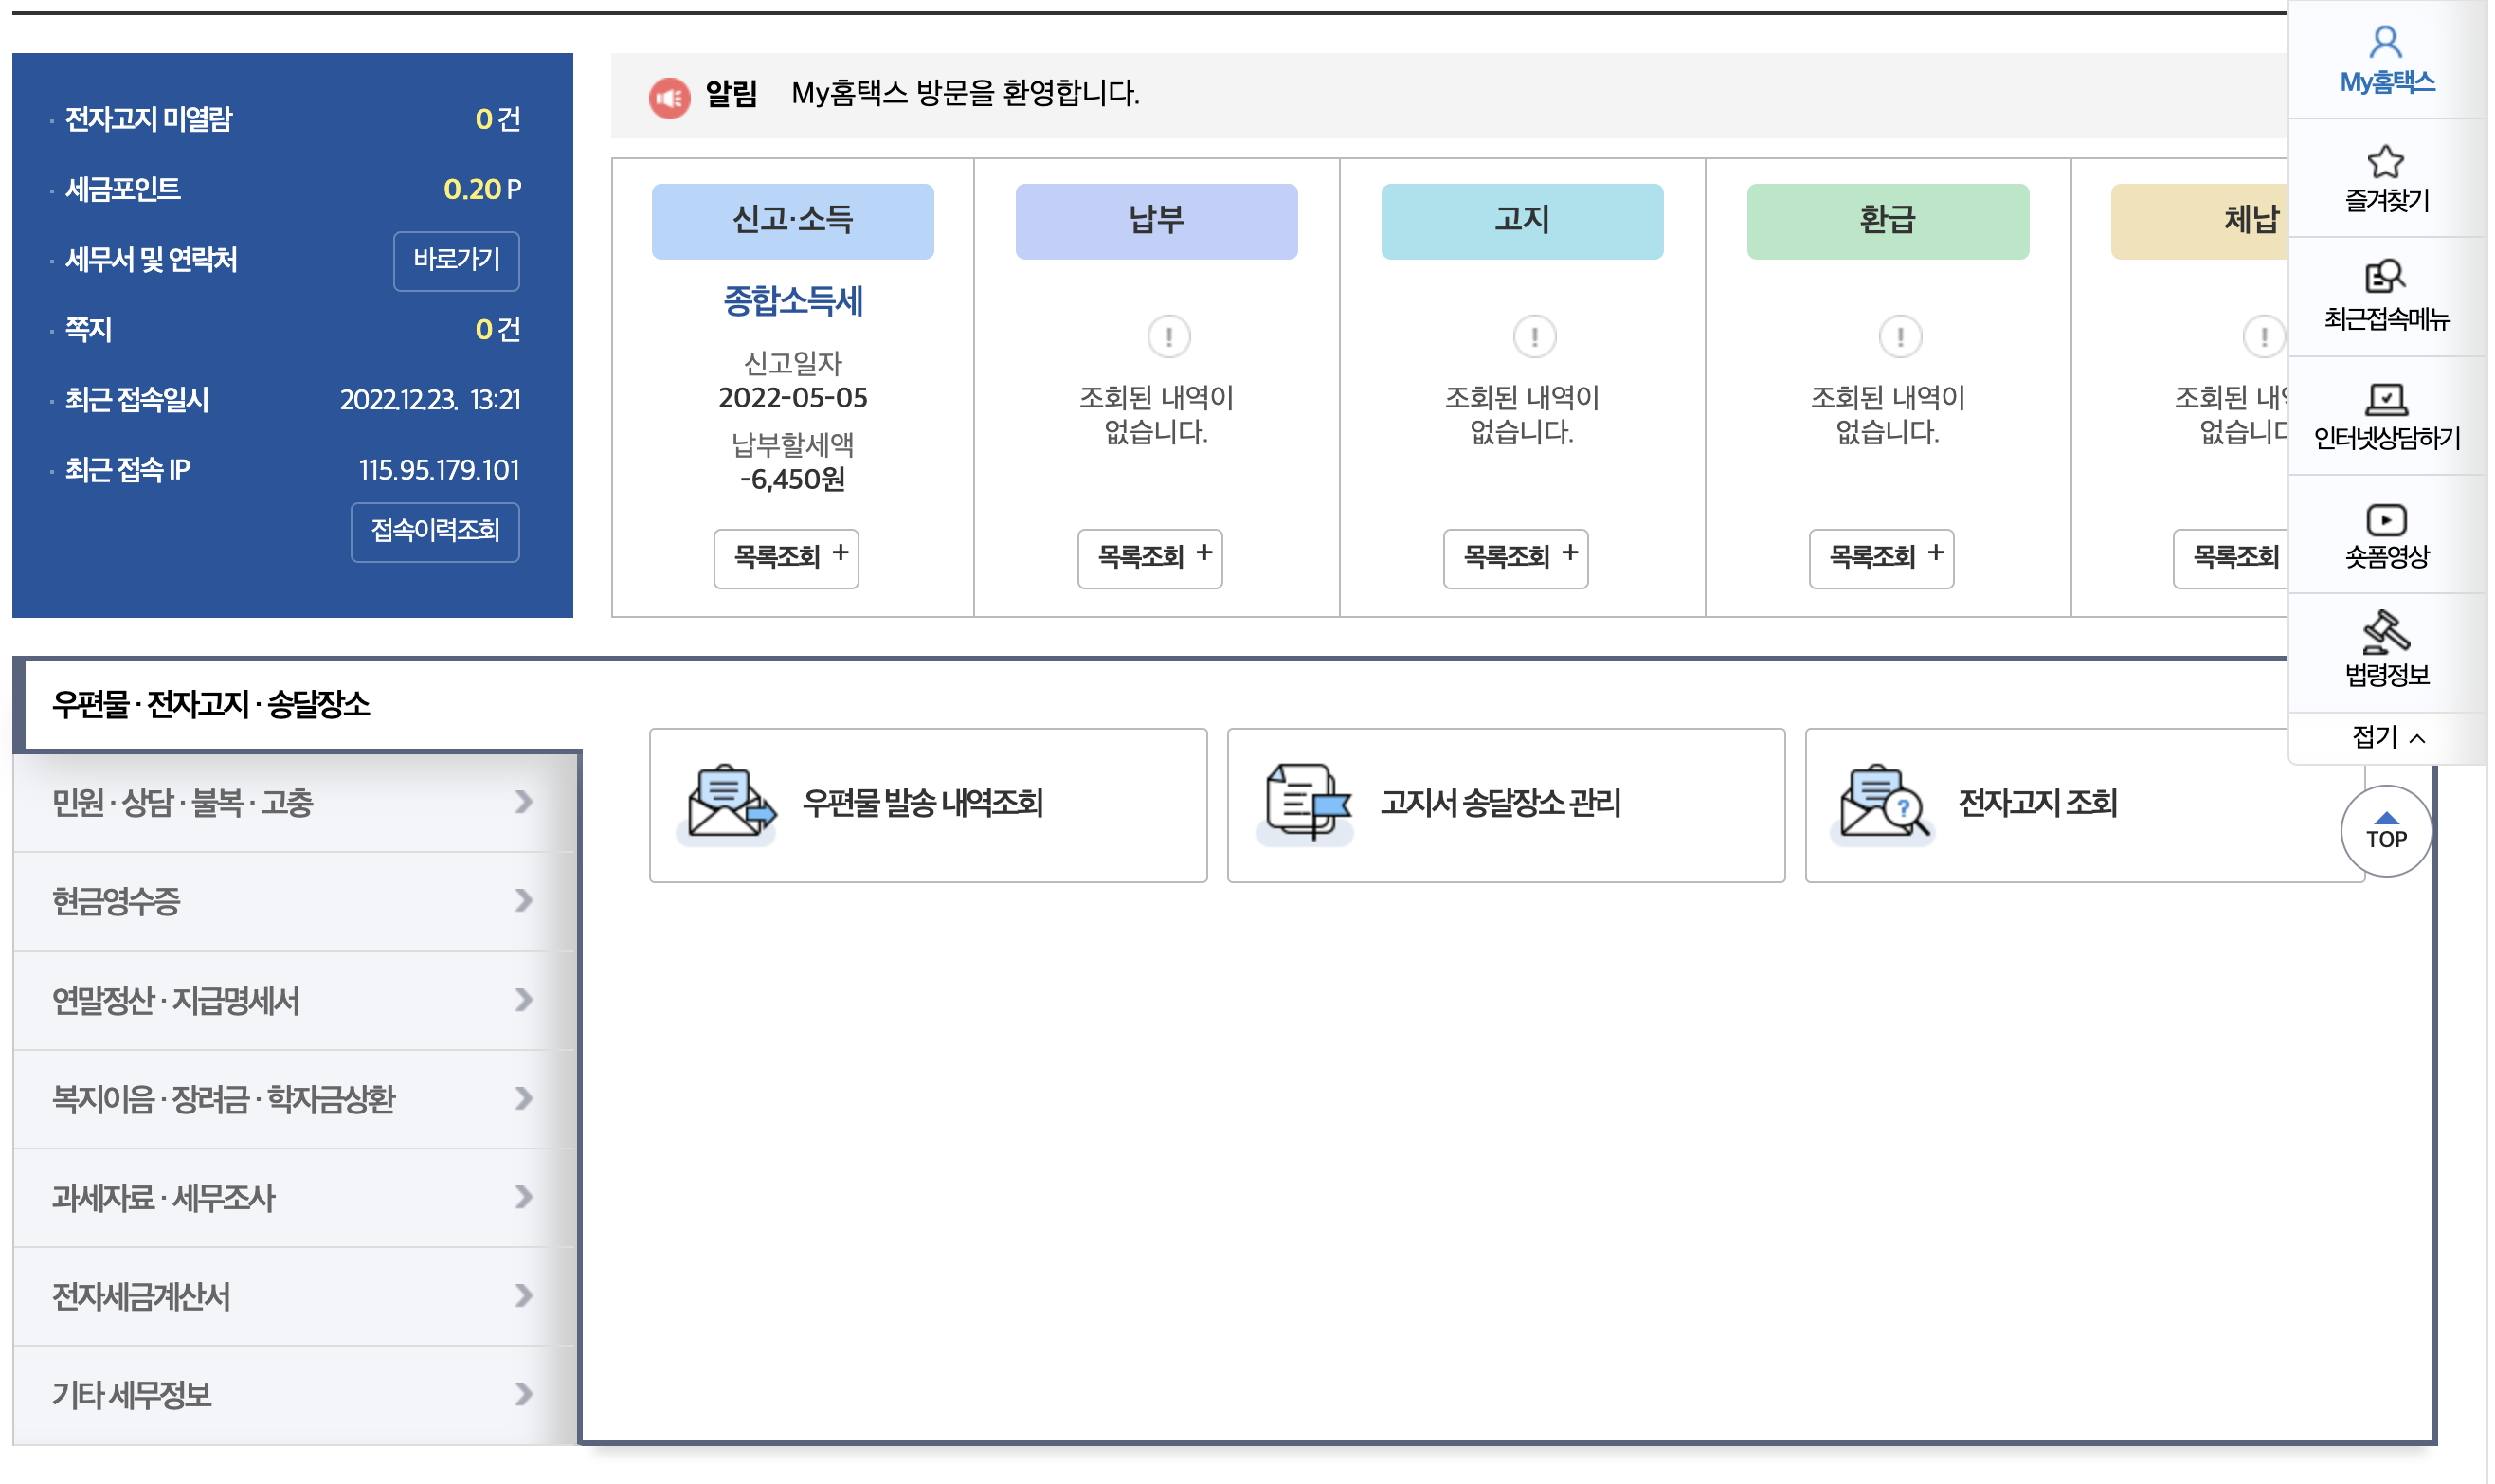Open My홈택스 person icon in sidebar
The height and width of the screenshot is (1484, 2495).
pos(2386,43)
